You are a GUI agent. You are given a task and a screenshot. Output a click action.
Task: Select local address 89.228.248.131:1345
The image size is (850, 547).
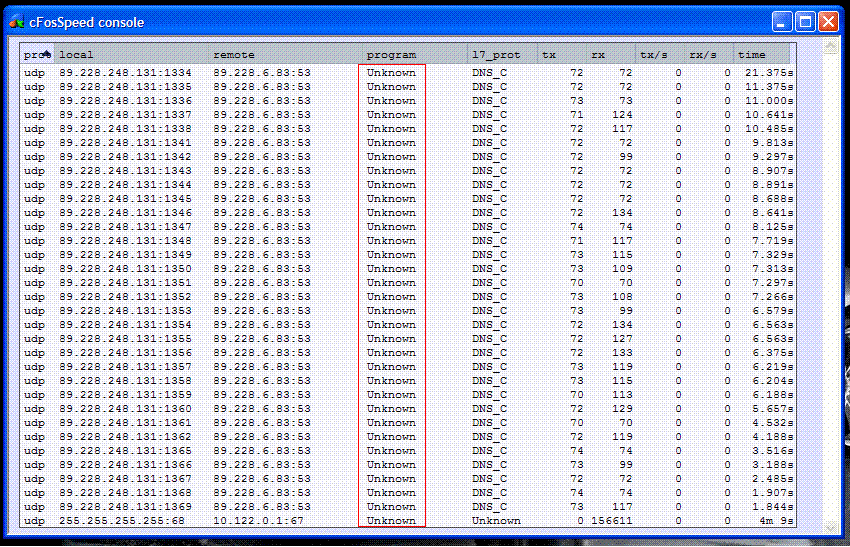125,199
